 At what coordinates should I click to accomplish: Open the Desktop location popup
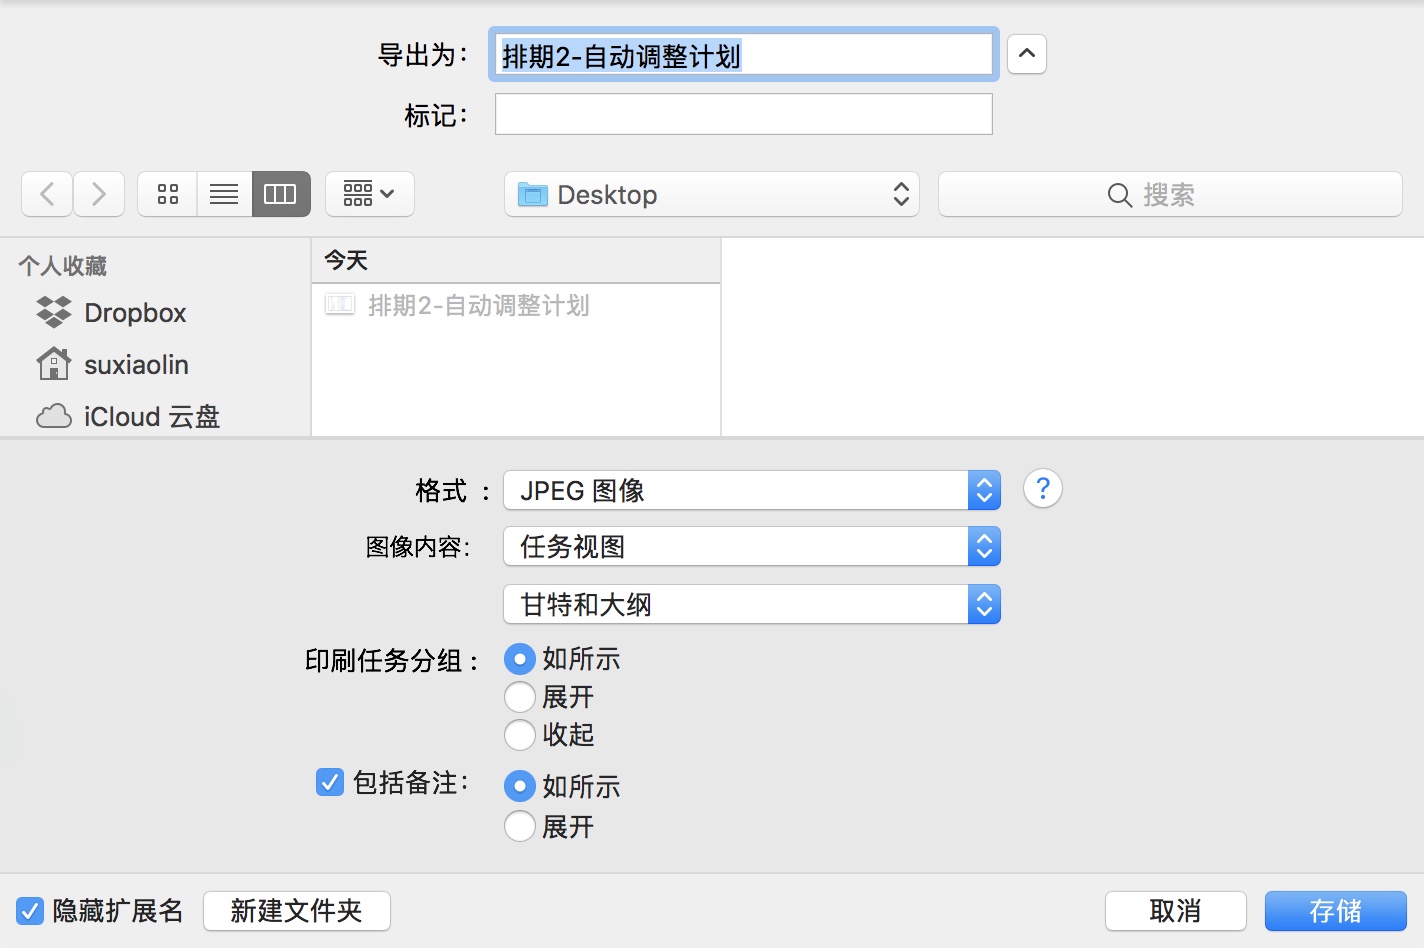click(712, 194)
